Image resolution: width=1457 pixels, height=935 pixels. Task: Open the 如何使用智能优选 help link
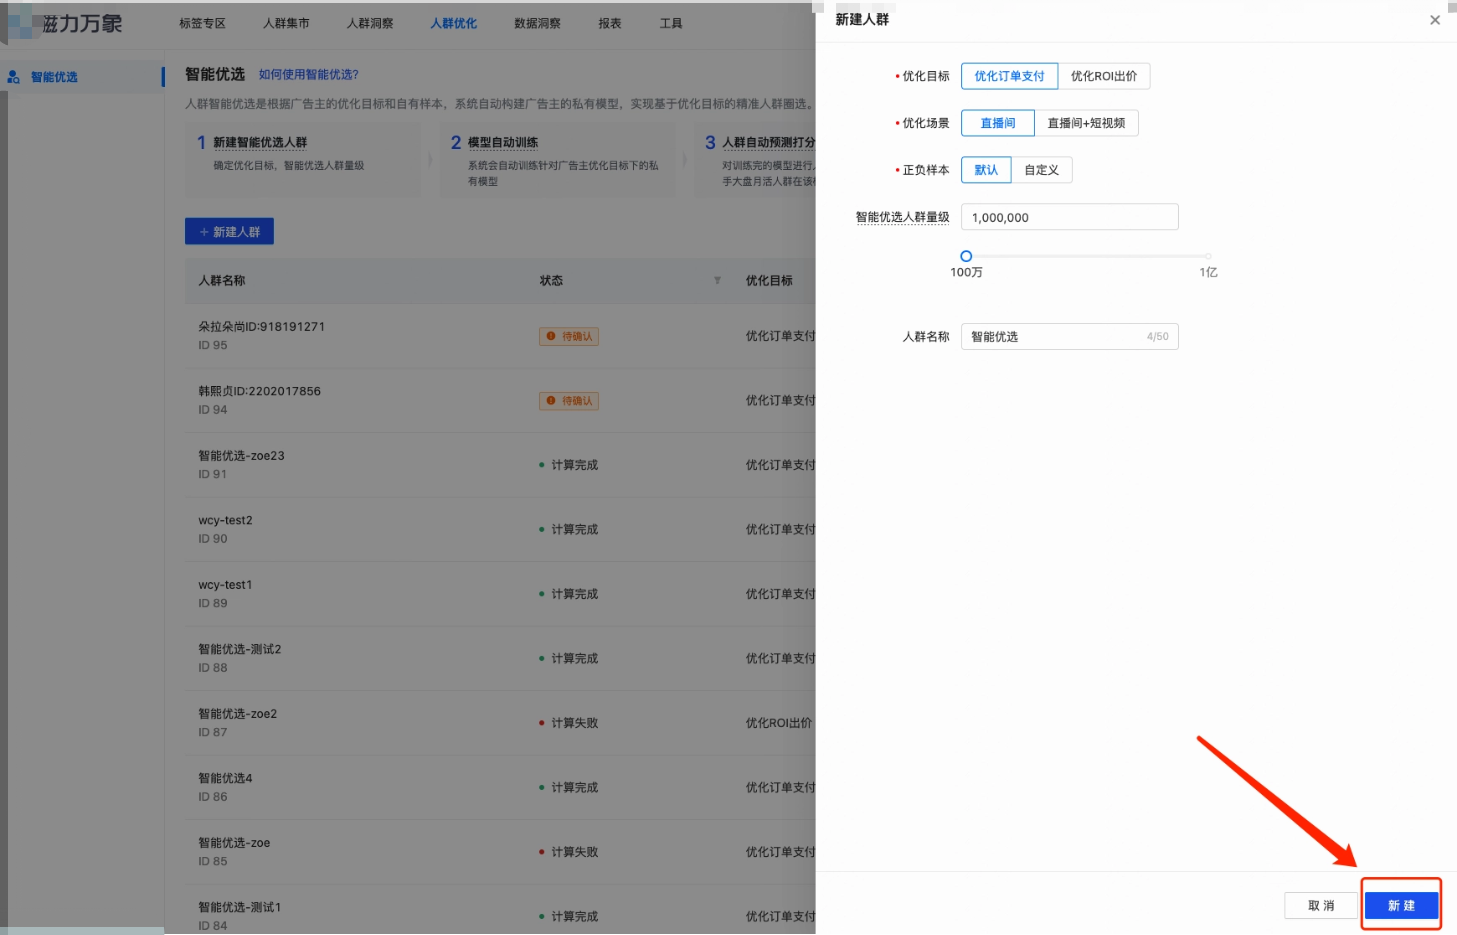pos(306,74)
